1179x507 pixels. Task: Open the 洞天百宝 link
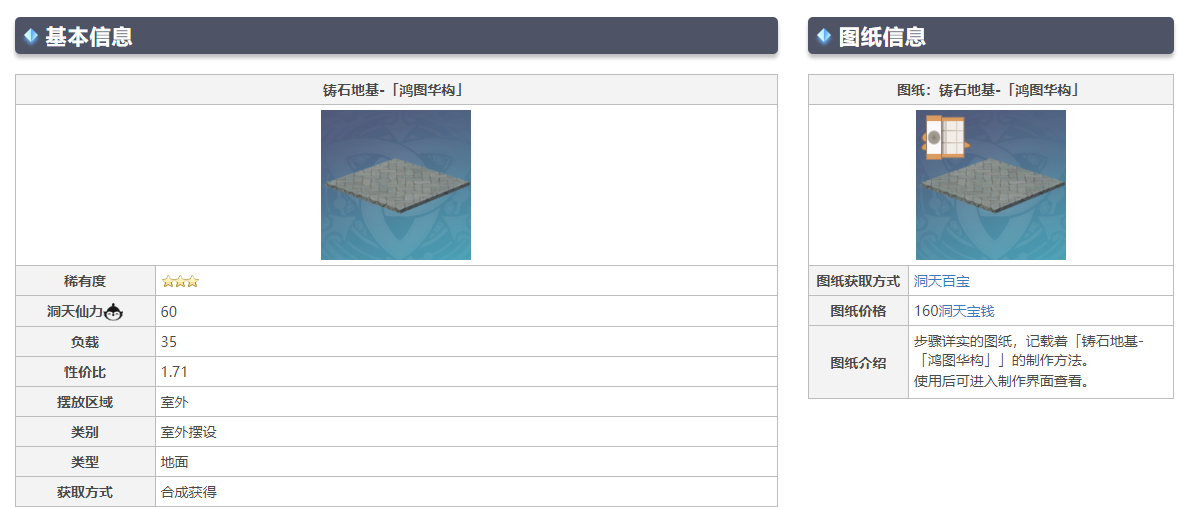(941, 281)
